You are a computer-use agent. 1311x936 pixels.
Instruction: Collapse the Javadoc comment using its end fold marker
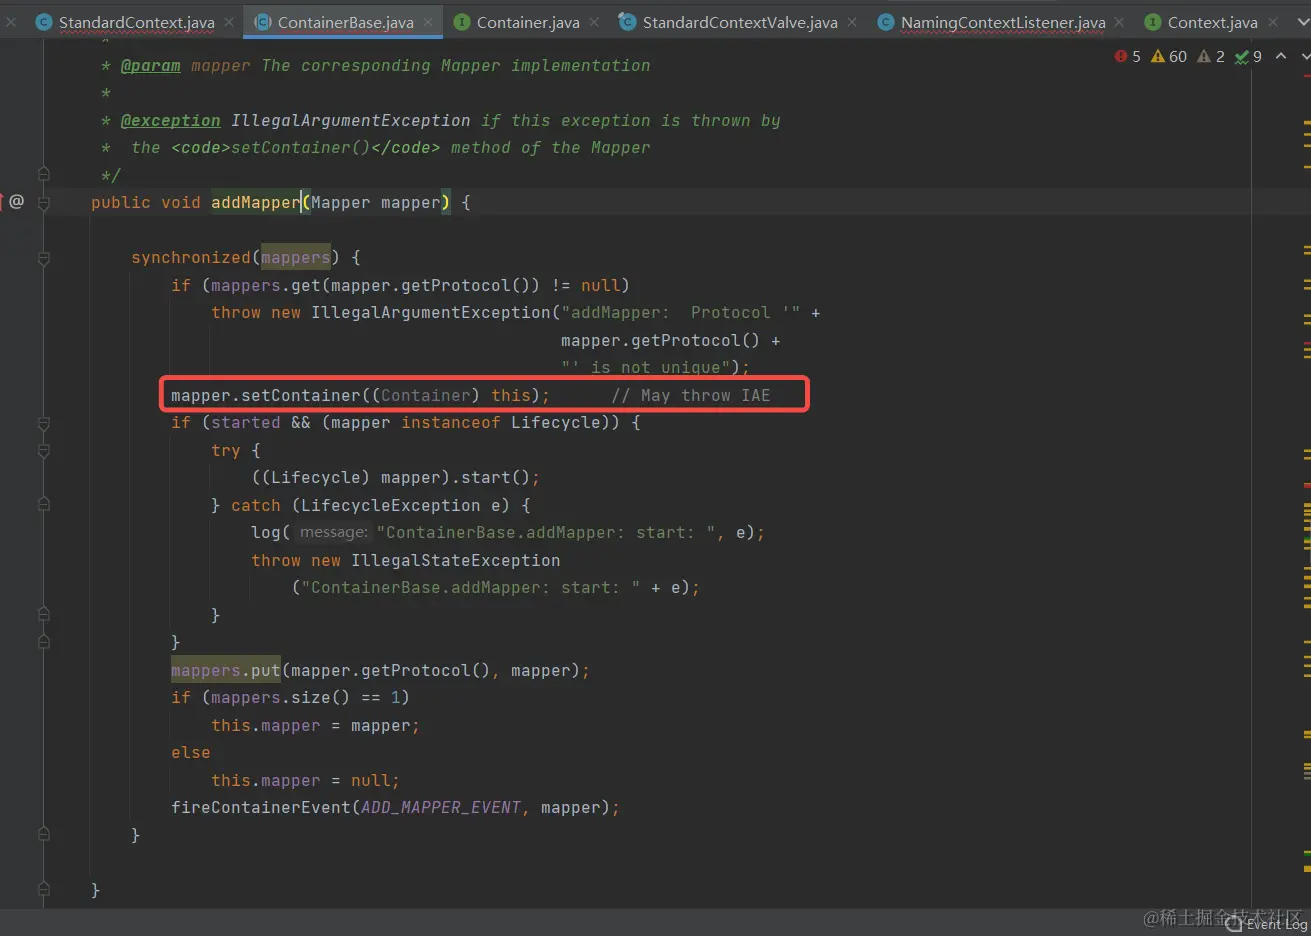point(44,175)
